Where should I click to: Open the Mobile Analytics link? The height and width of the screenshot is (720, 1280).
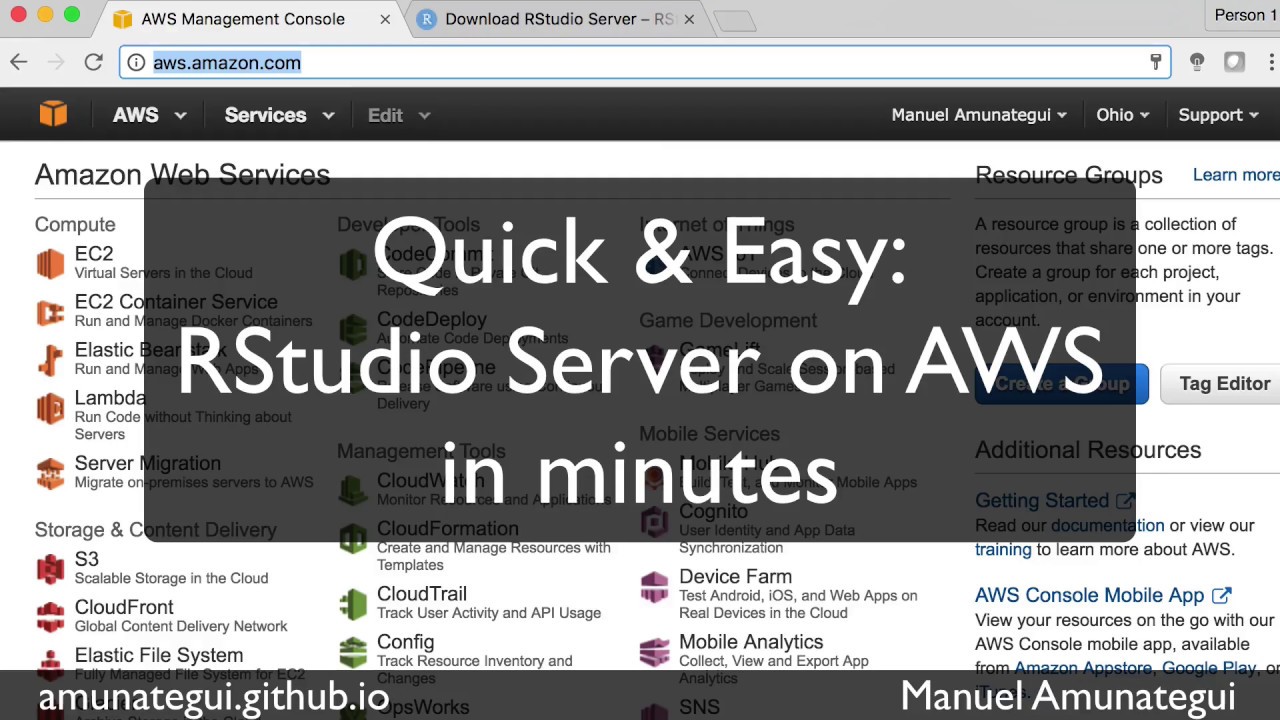click(x=751, y=642)
